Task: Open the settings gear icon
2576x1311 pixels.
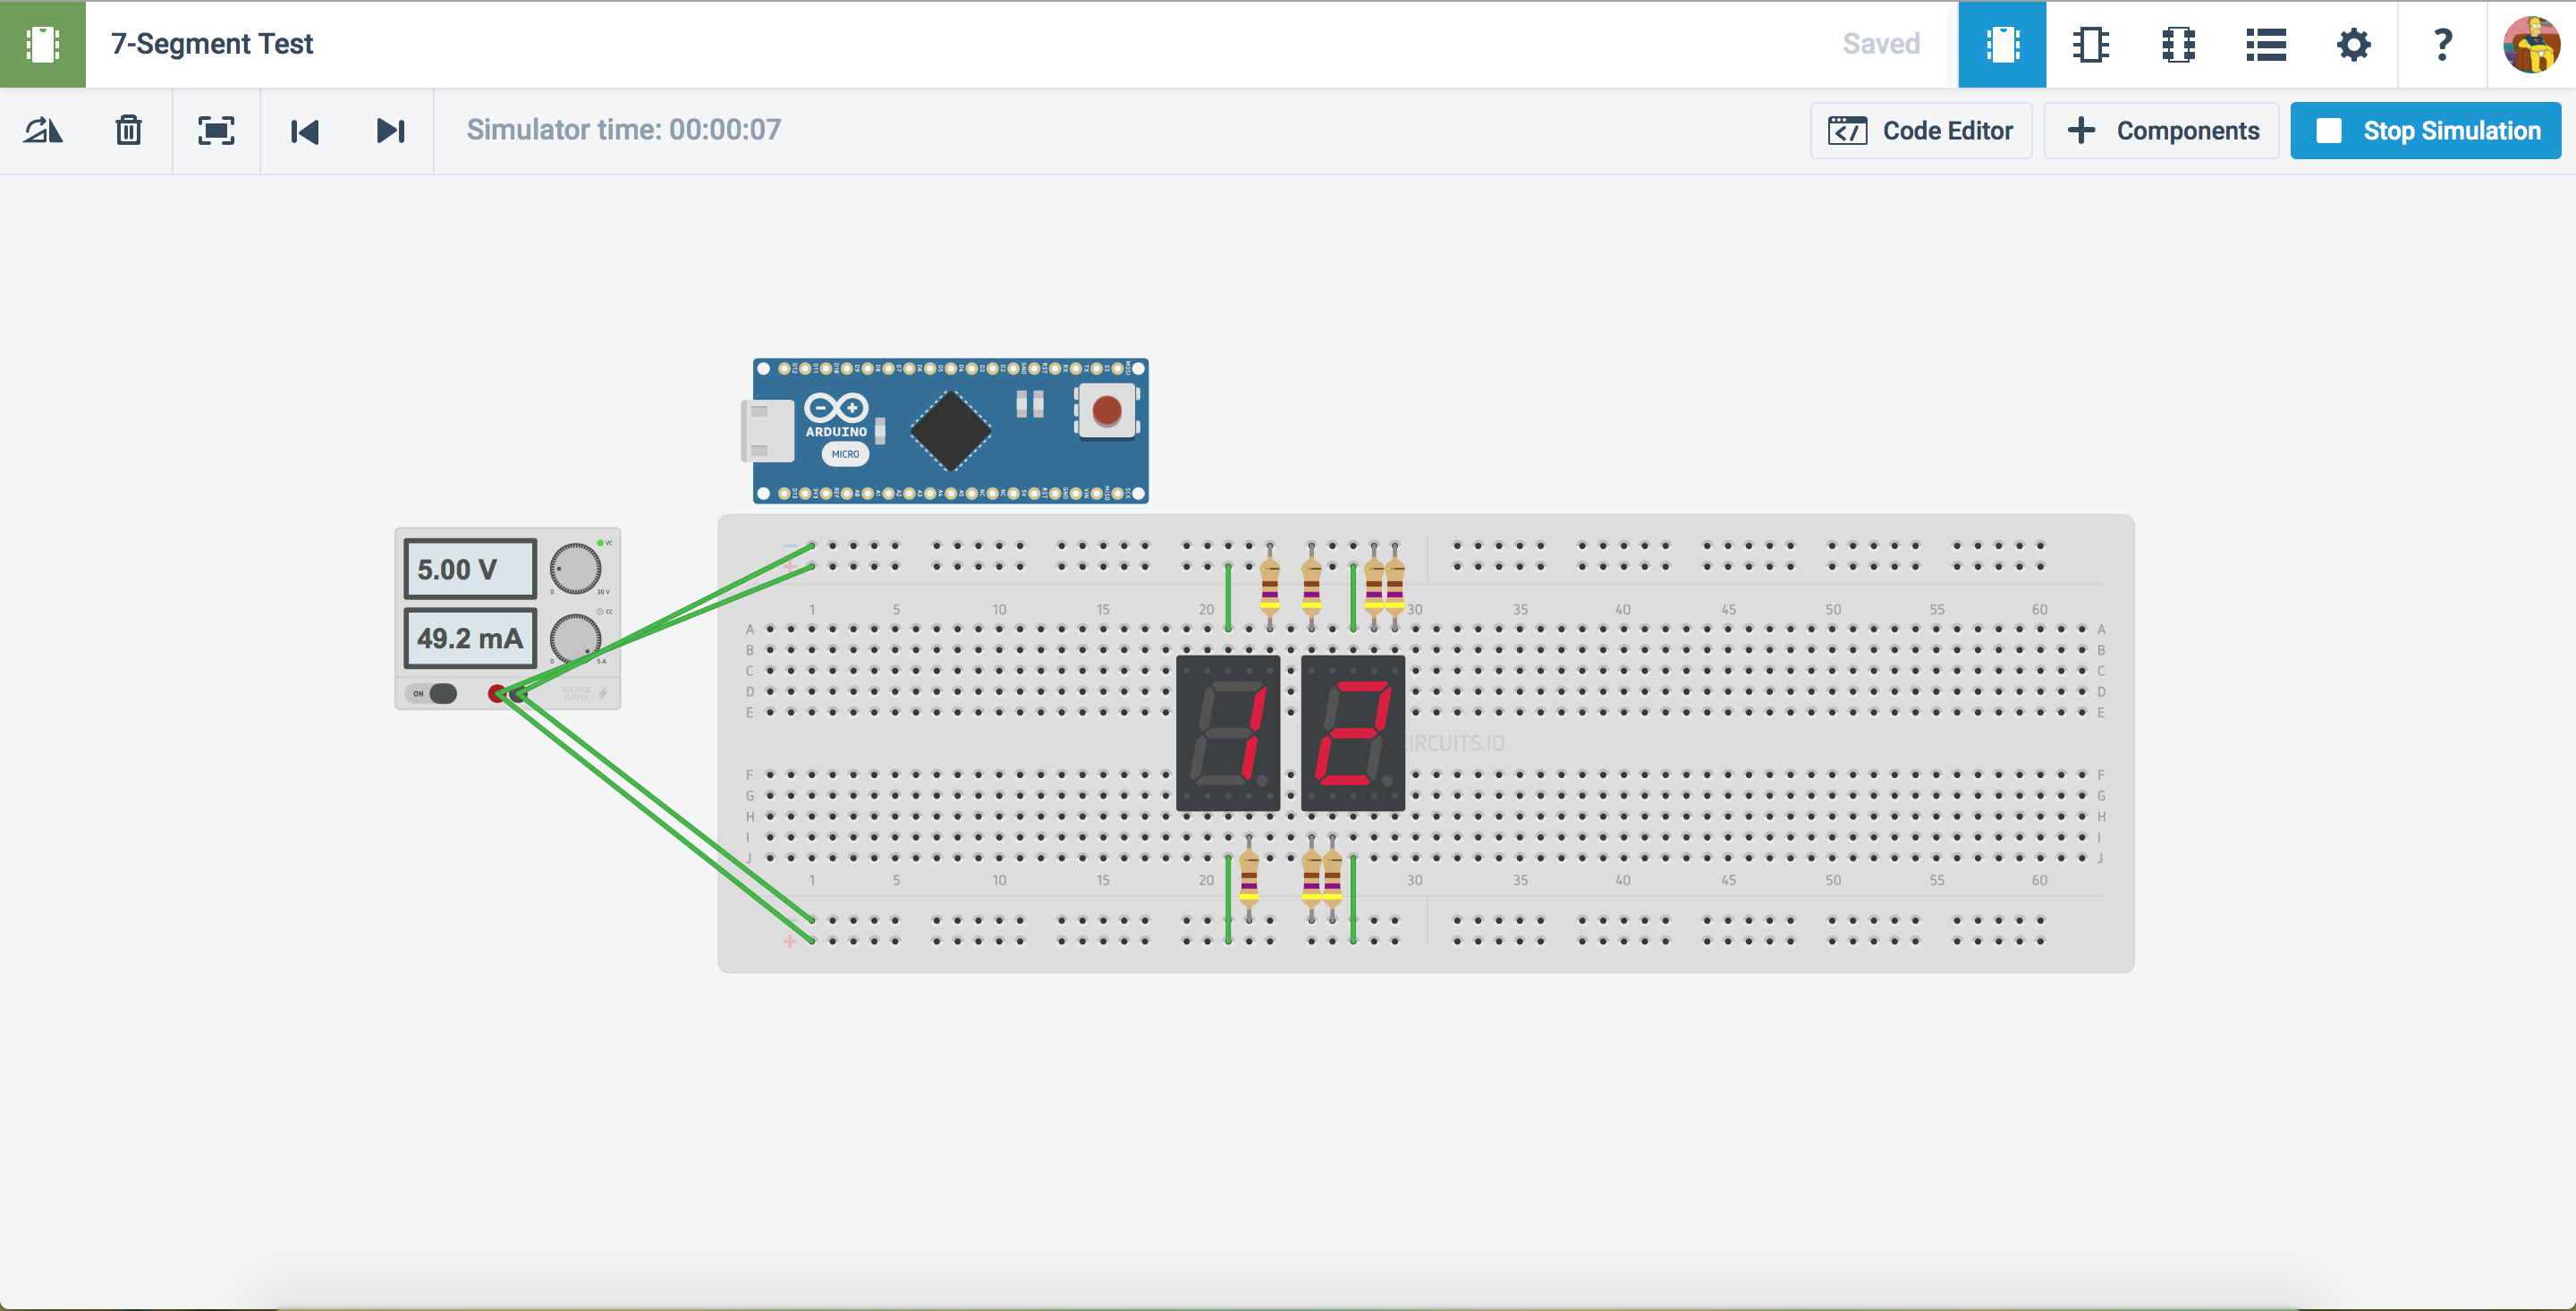Action: coord(2353,45)
